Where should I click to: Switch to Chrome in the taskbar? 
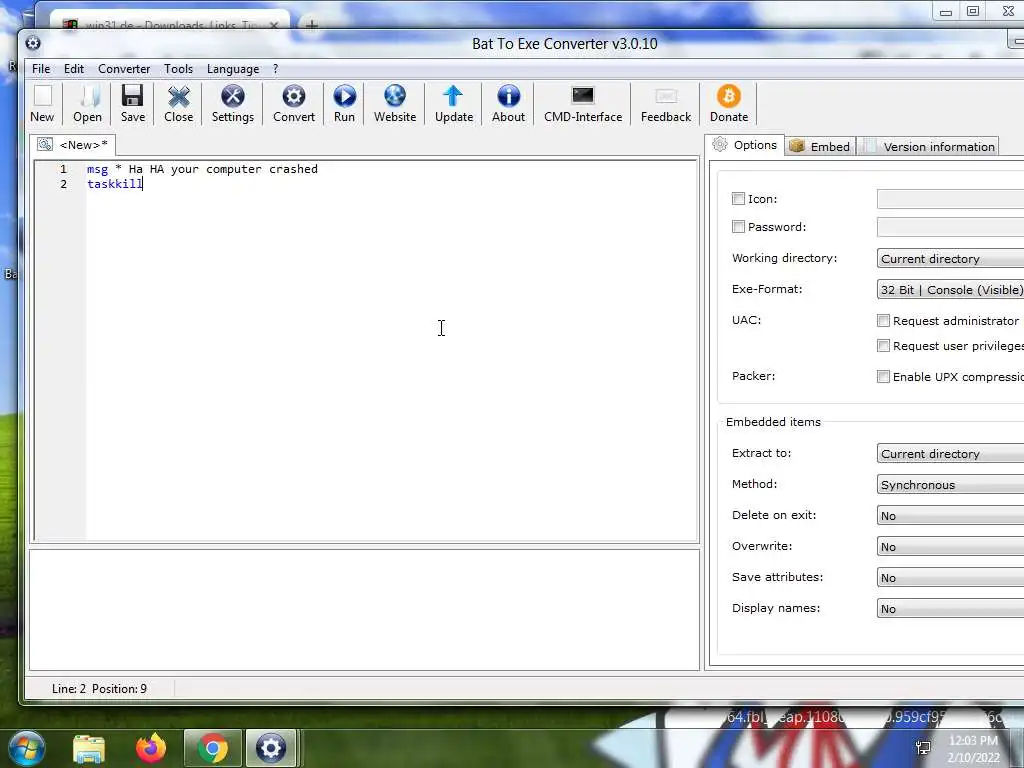point(213,748)
